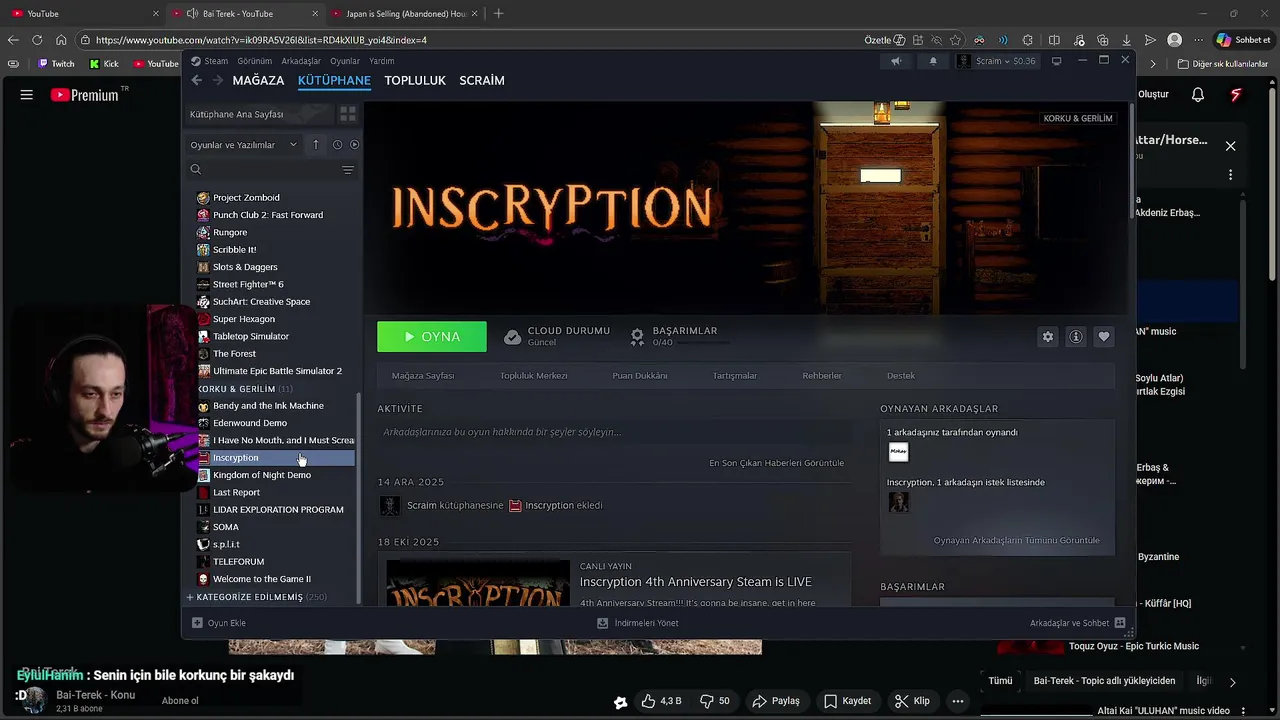Go to TOPLULUK tab
1280x720 pixels.
pos(415,80)
